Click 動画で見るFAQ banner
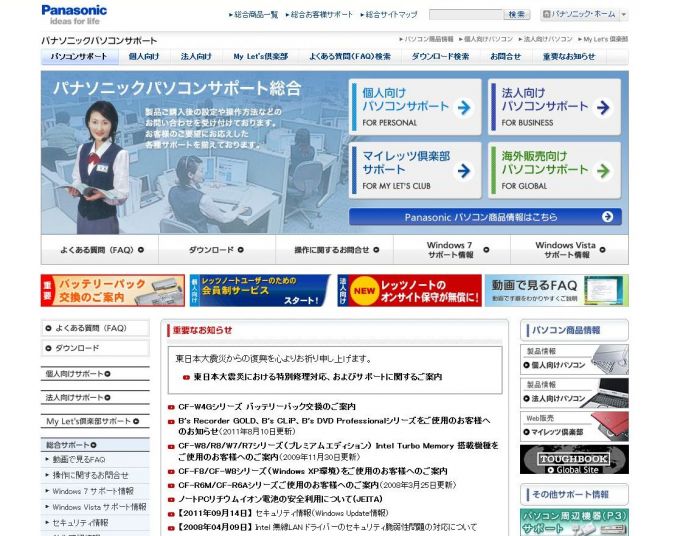 (557, 290)
